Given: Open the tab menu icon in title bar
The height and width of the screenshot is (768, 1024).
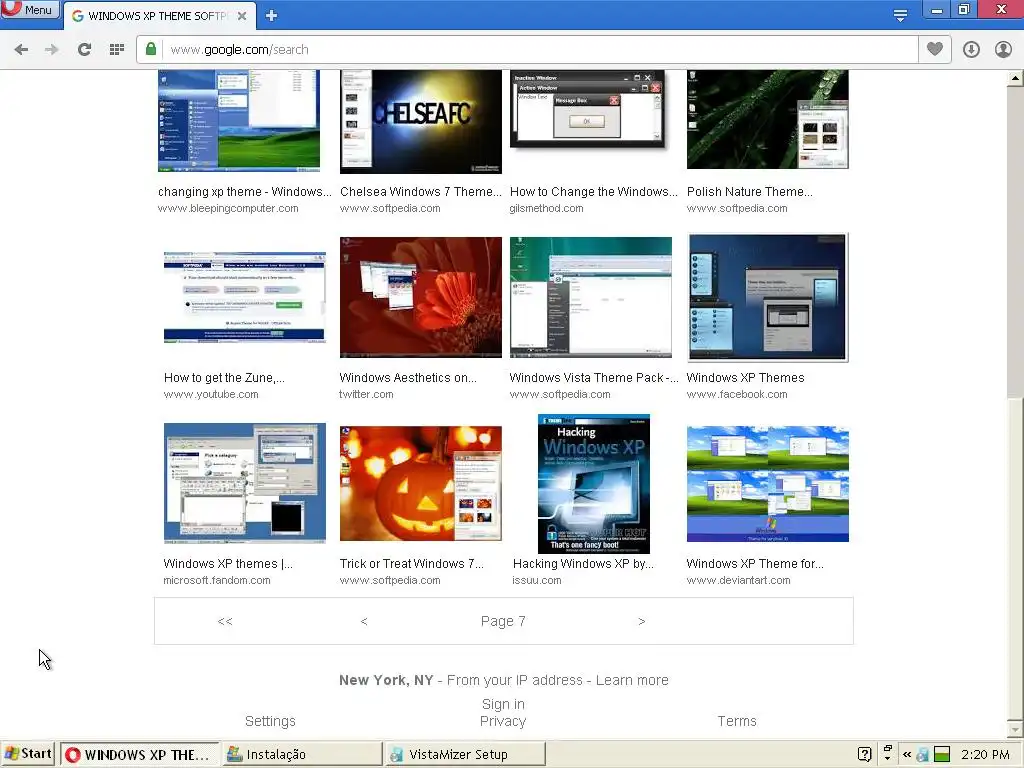Looking at the screenshot, I should [900, 15].
